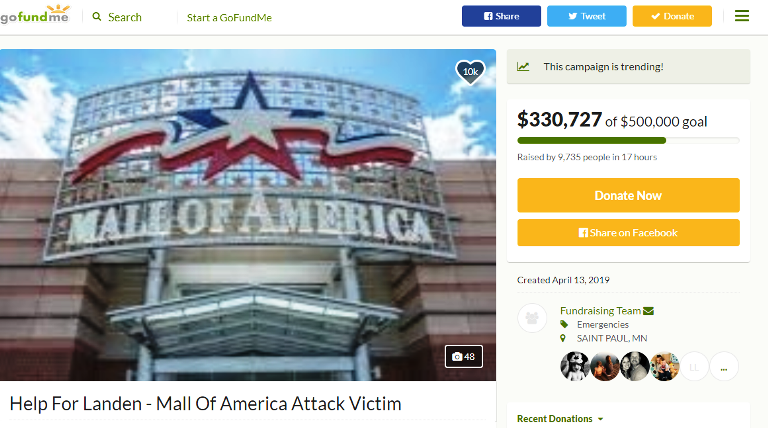This screenshot has height=428, width=768.
Task: Click Start a GoFundMe link
Action: 229,18
